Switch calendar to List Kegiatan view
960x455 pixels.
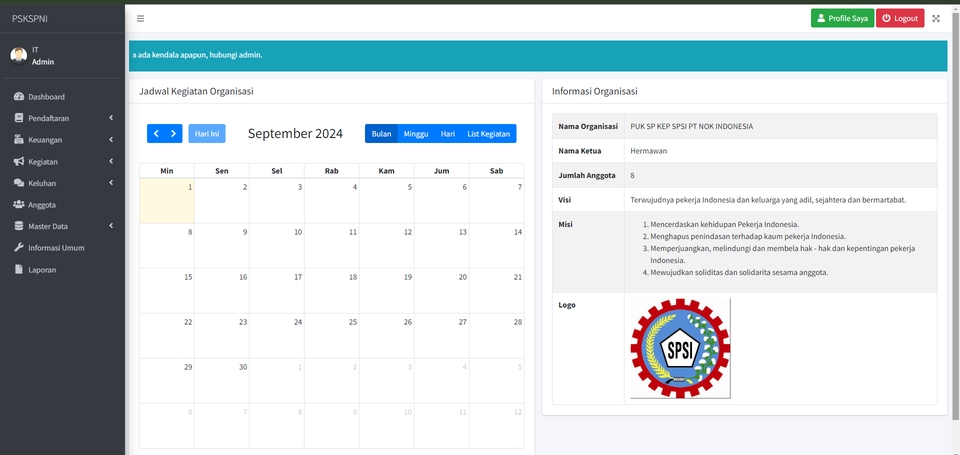click(x=489, y=133)
